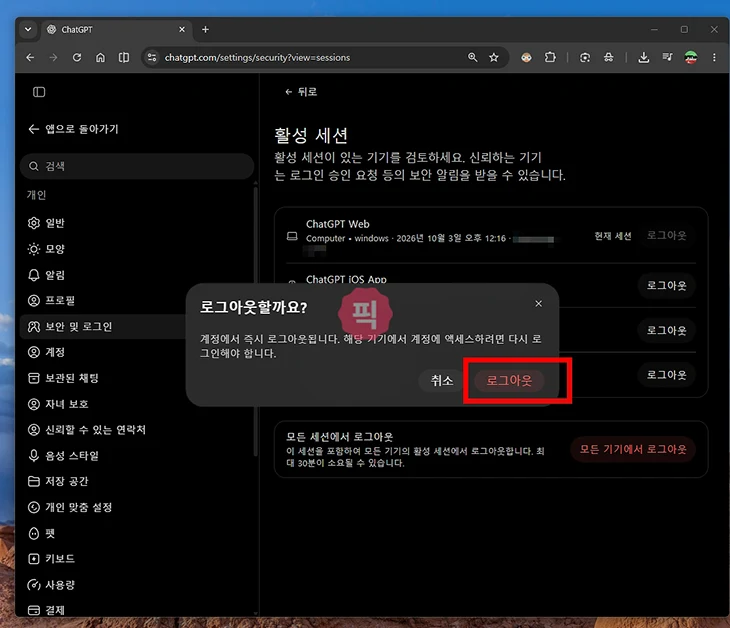Select the ChatGPT browser tab

click(115, 29)
